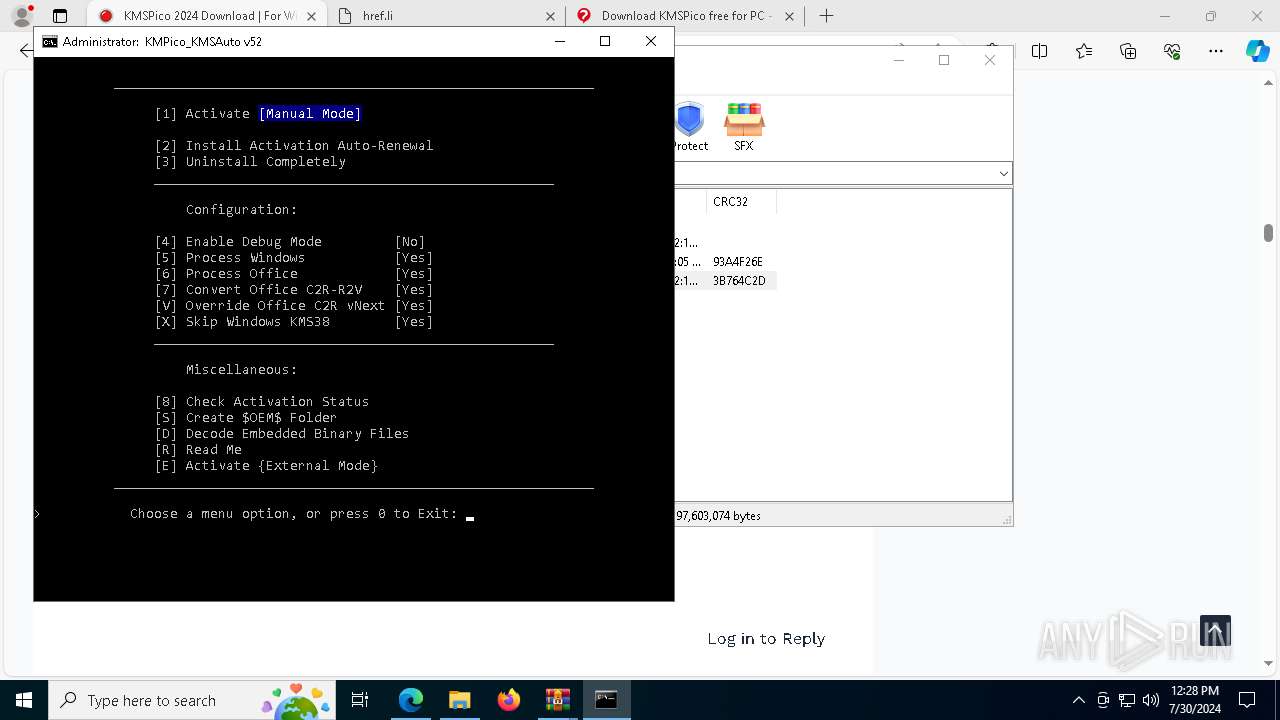
Task: Click the network icon in system tray
Action: [1127, 700]
